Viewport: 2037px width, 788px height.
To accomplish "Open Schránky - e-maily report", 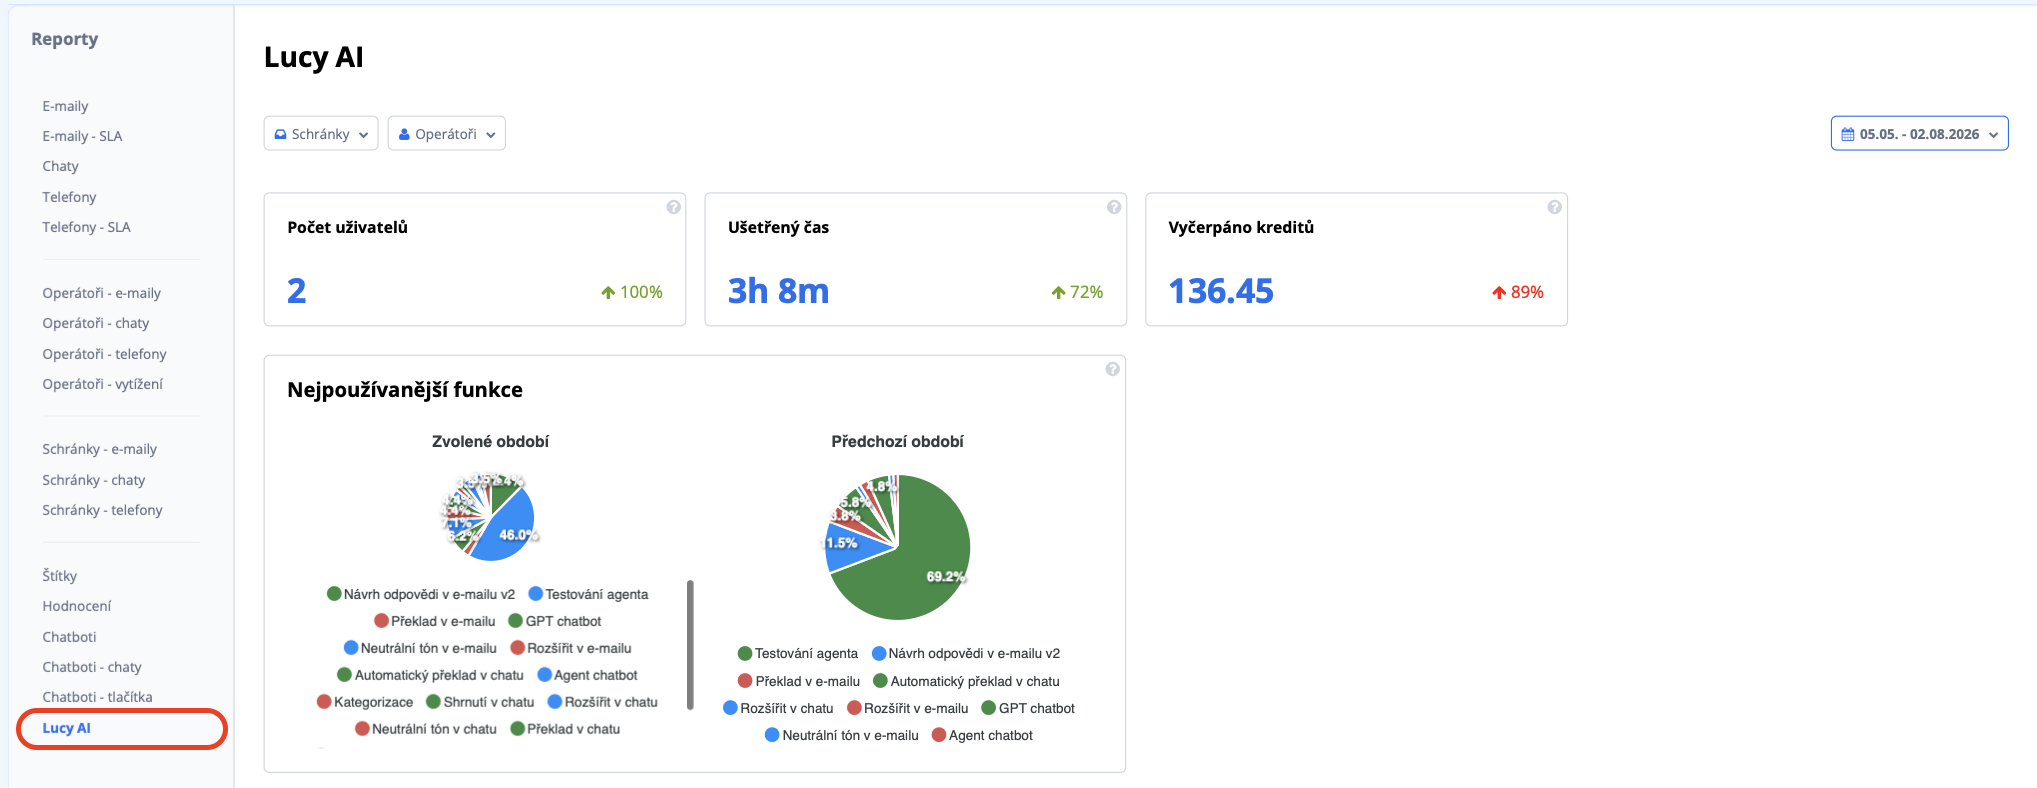I will point(99,449).
